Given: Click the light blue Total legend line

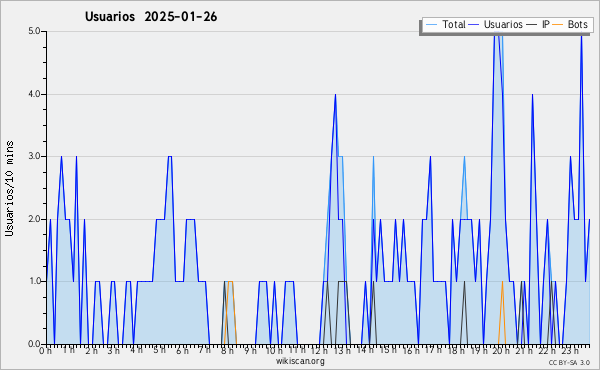Looking at the screenshot, I should (x=431, y=25).
